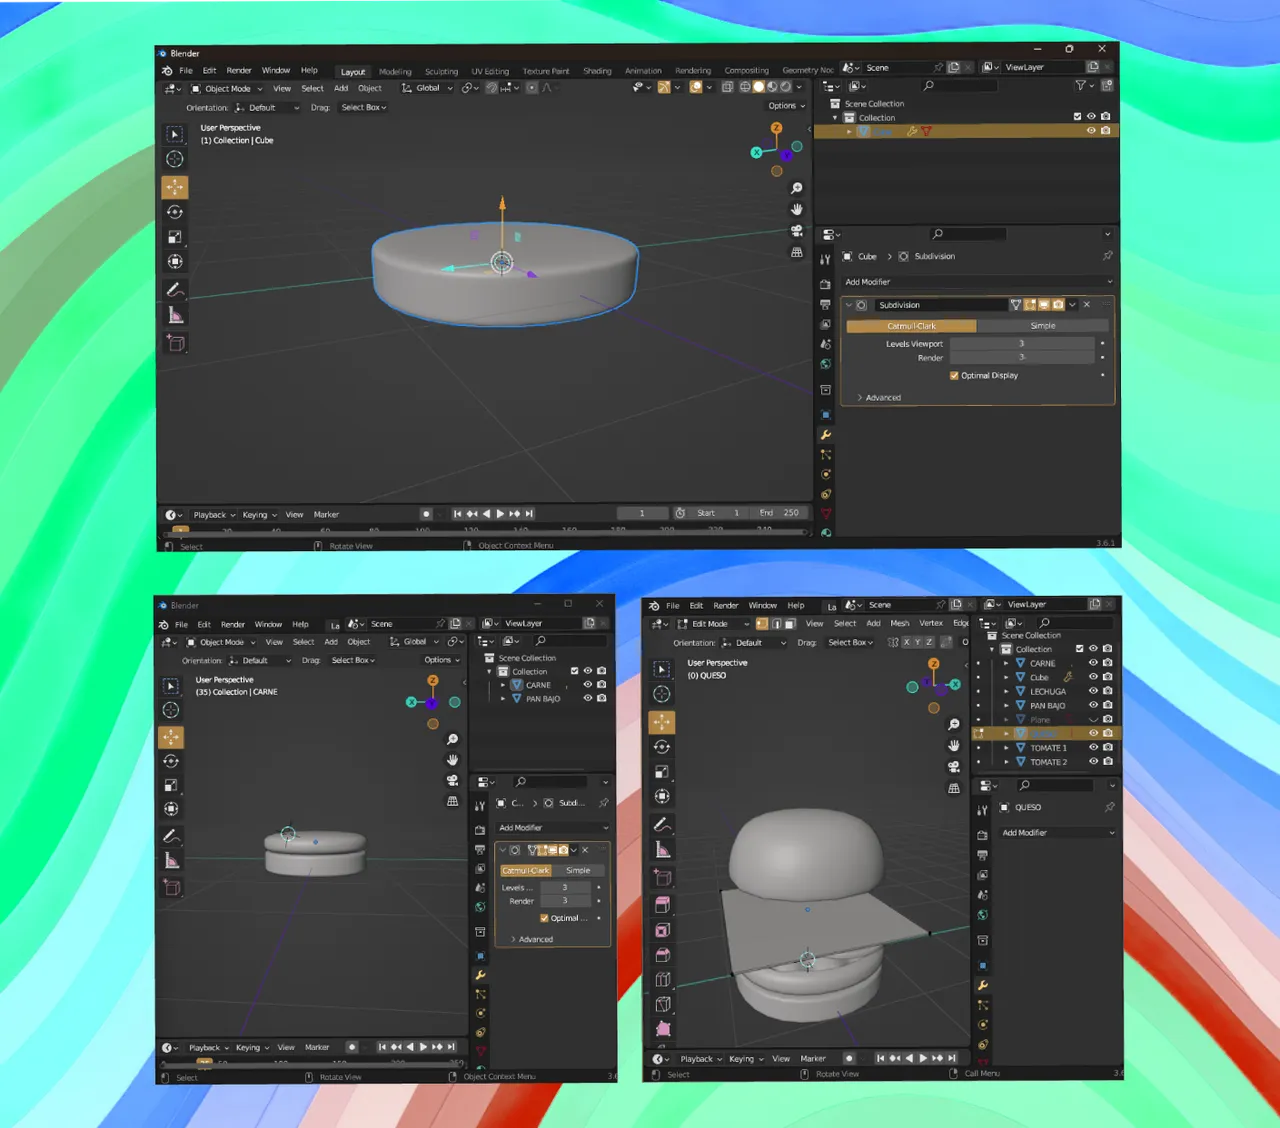Adjust Render levels value slider in top window
The width and height of the screenshot is (1280, 1128).
(x=1022, y=357)
